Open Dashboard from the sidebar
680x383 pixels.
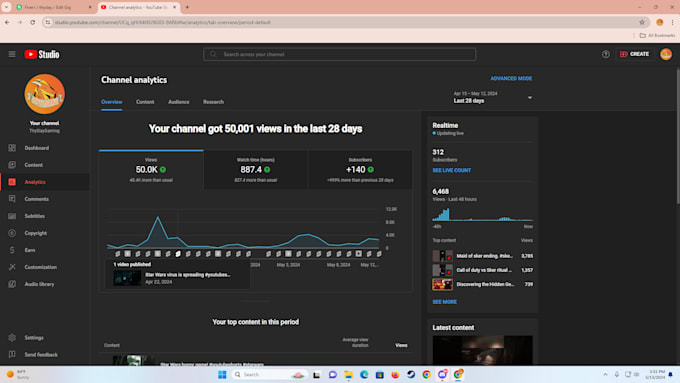[45, 148]
